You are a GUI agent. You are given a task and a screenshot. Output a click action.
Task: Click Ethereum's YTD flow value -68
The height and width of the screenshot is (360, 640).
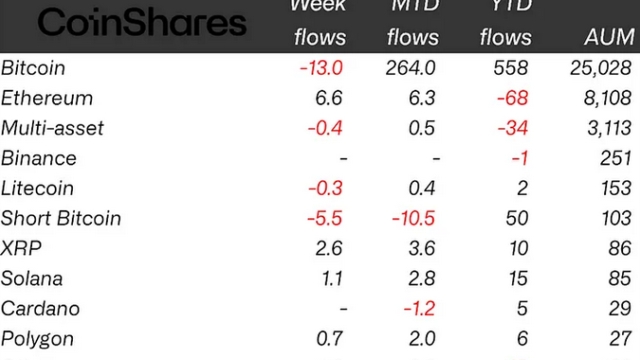coord(513,98)
